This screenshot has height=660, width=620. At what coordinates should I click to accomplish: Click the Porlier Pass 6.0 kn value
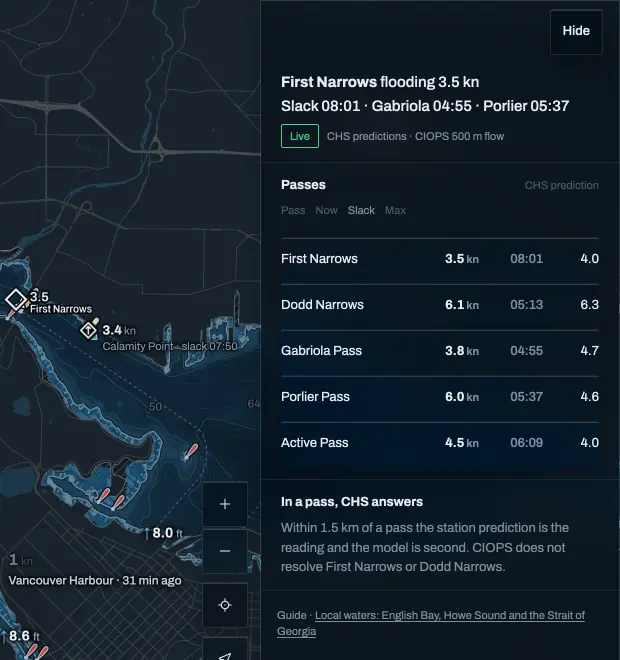[462, 397]
